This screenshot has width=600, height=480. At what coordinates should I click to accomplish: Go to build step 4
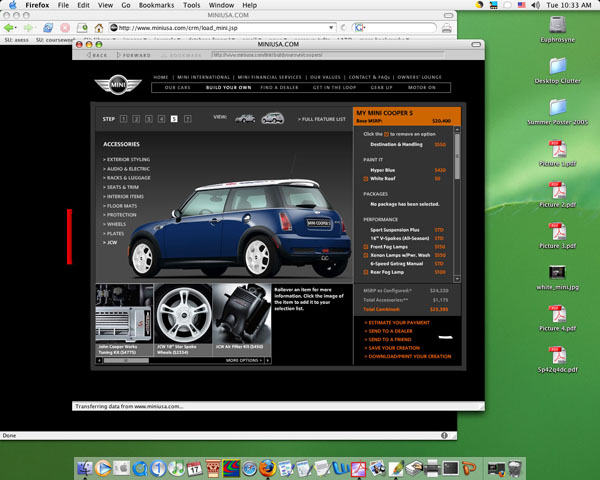tap(161, 119)
